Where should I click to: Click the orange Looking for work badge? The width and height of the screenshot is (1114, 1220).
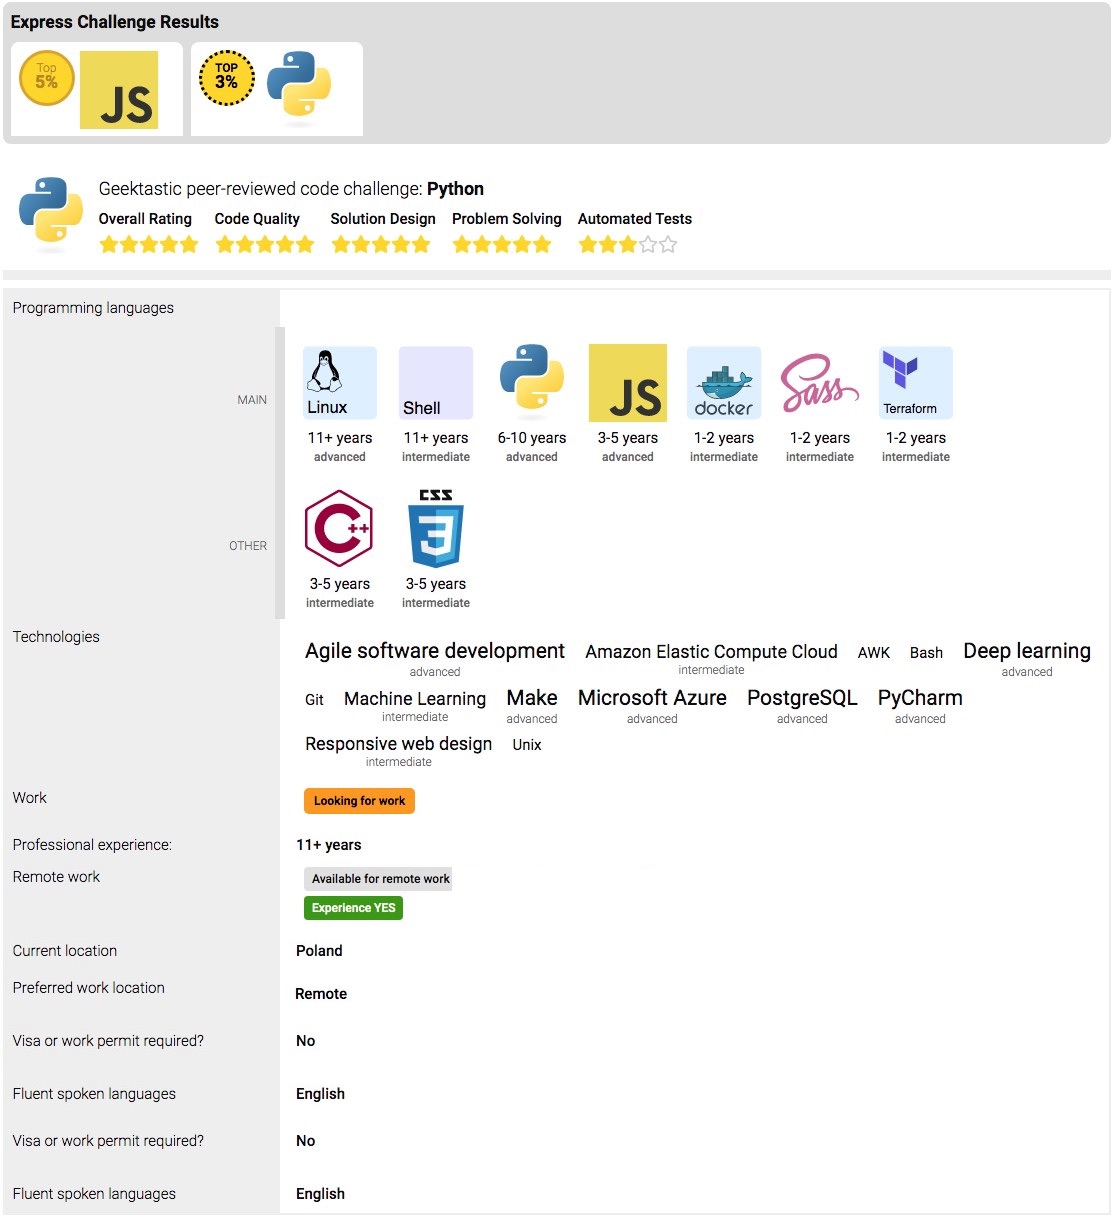(359, 801)
